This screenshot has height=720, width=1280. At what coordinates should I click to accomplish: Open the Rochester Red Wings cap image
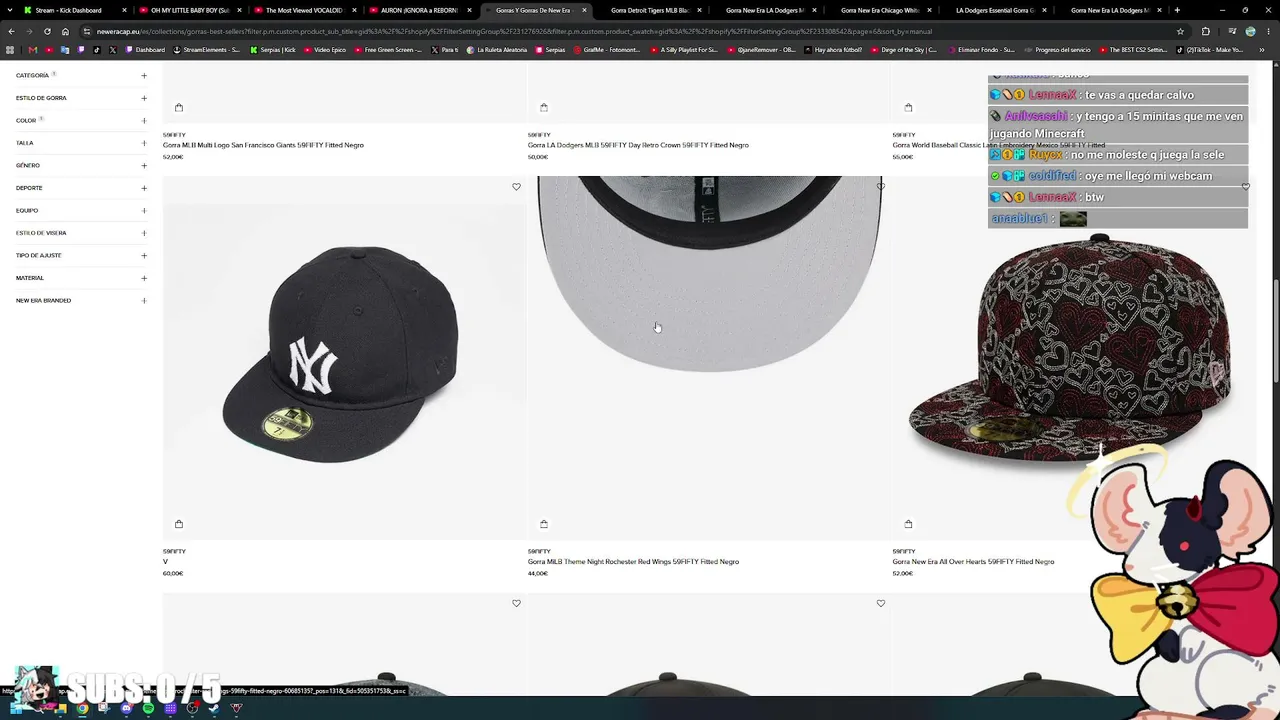pos(709,357)
